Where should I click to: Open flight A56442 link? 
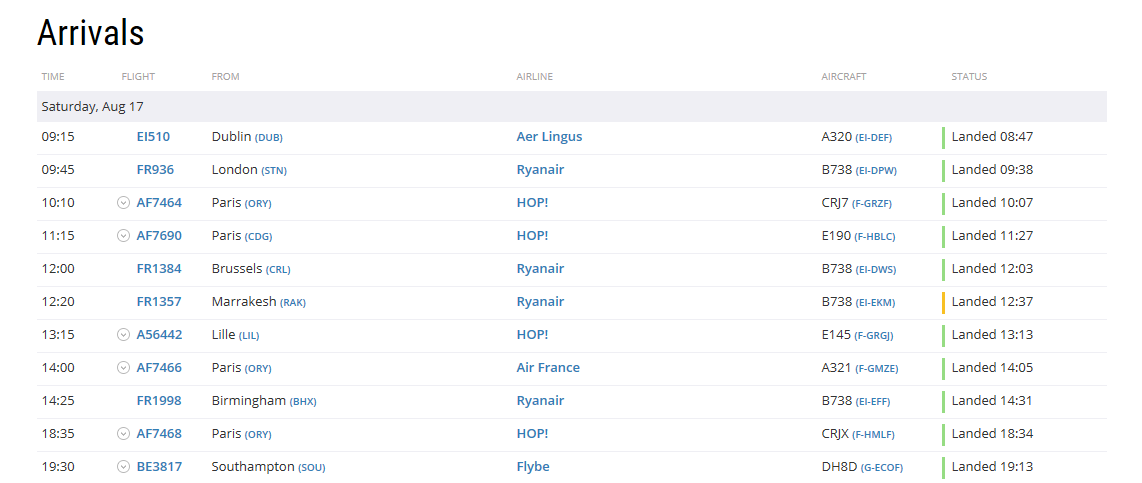click(x=160, y=334)
